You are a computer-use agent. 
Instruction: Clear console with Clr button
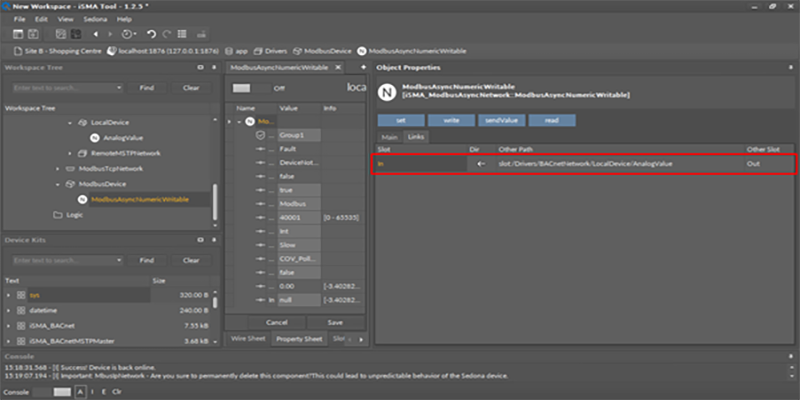(x=117, y=392)
